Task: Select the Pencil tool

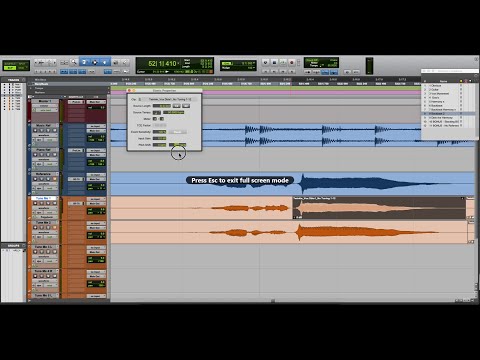Action: pyautogui.click(x=125, y=62)
